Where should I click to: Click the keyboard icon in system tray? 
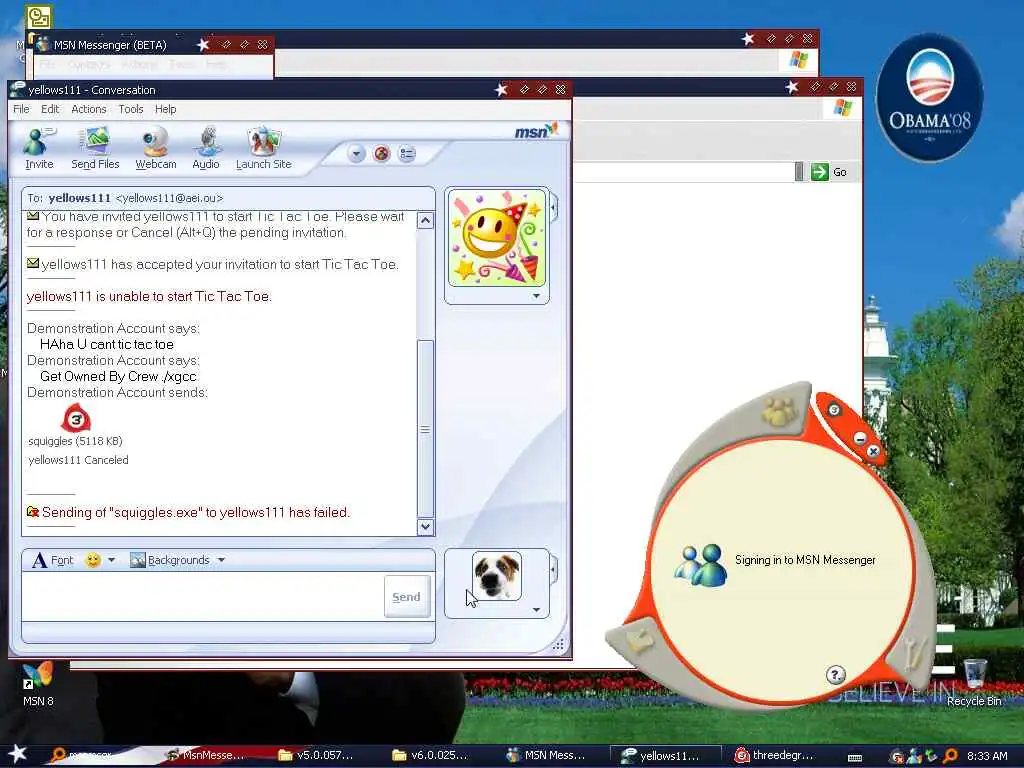[x=854, y=758]
